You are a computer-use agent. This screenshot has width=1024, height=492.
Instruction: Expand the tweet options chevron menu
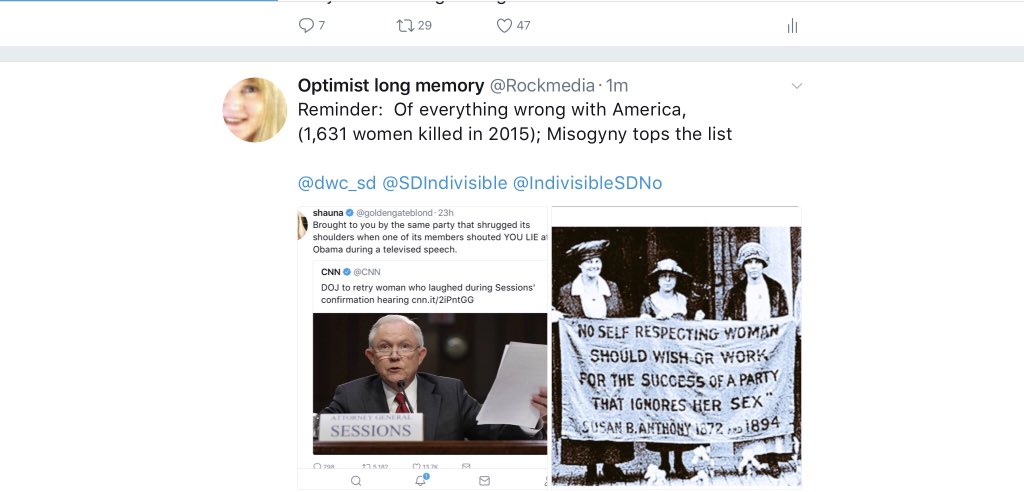[x=796, y=86]
